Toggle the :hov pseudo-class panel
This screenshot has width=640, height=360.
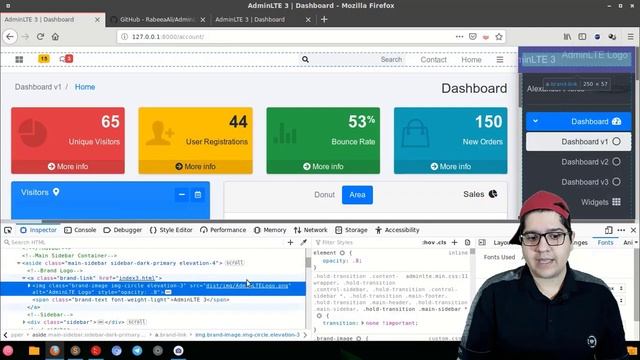click(428, 242)
